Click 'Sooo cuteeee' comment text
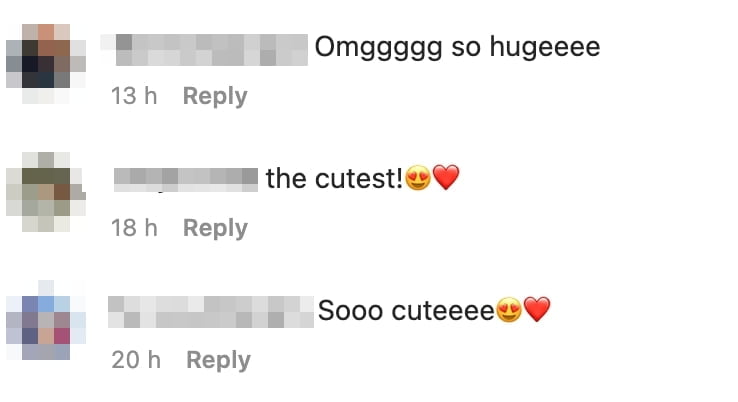Image resolution: width=738 pixels, height=402 pixels. tap(406, 311)
